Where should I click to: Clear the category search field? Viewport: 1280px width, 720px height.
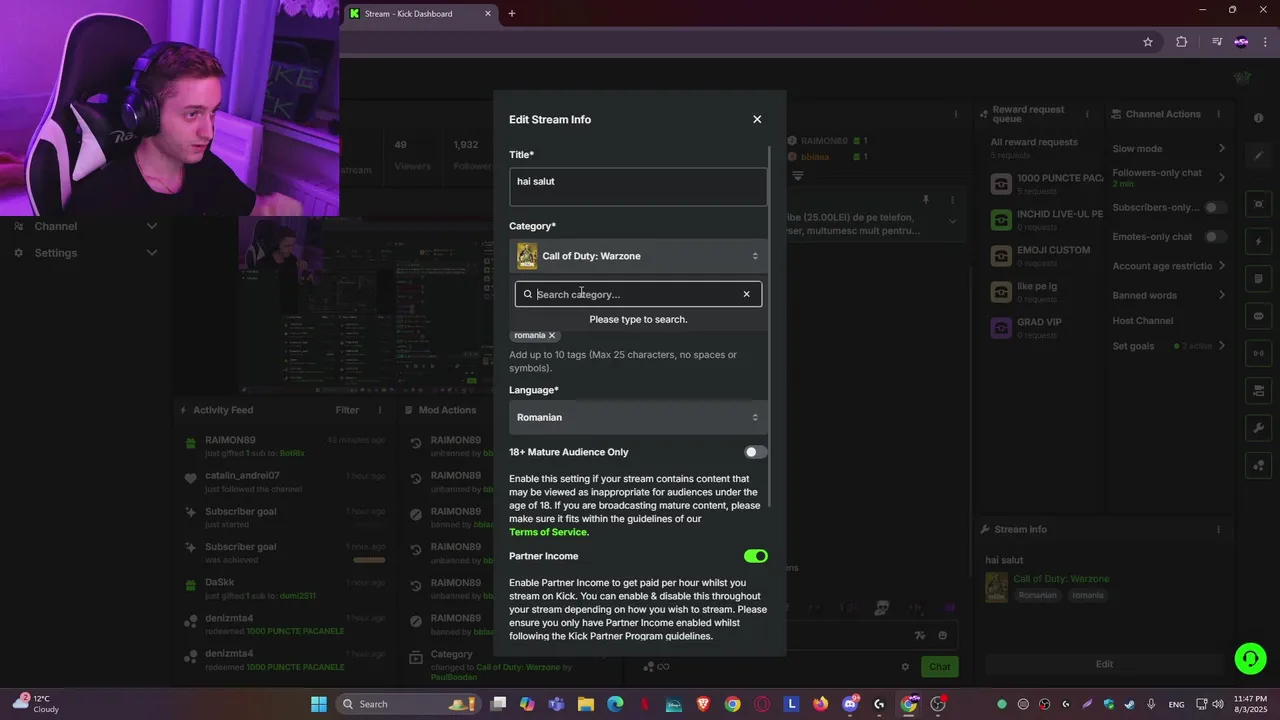pos(746,294)
